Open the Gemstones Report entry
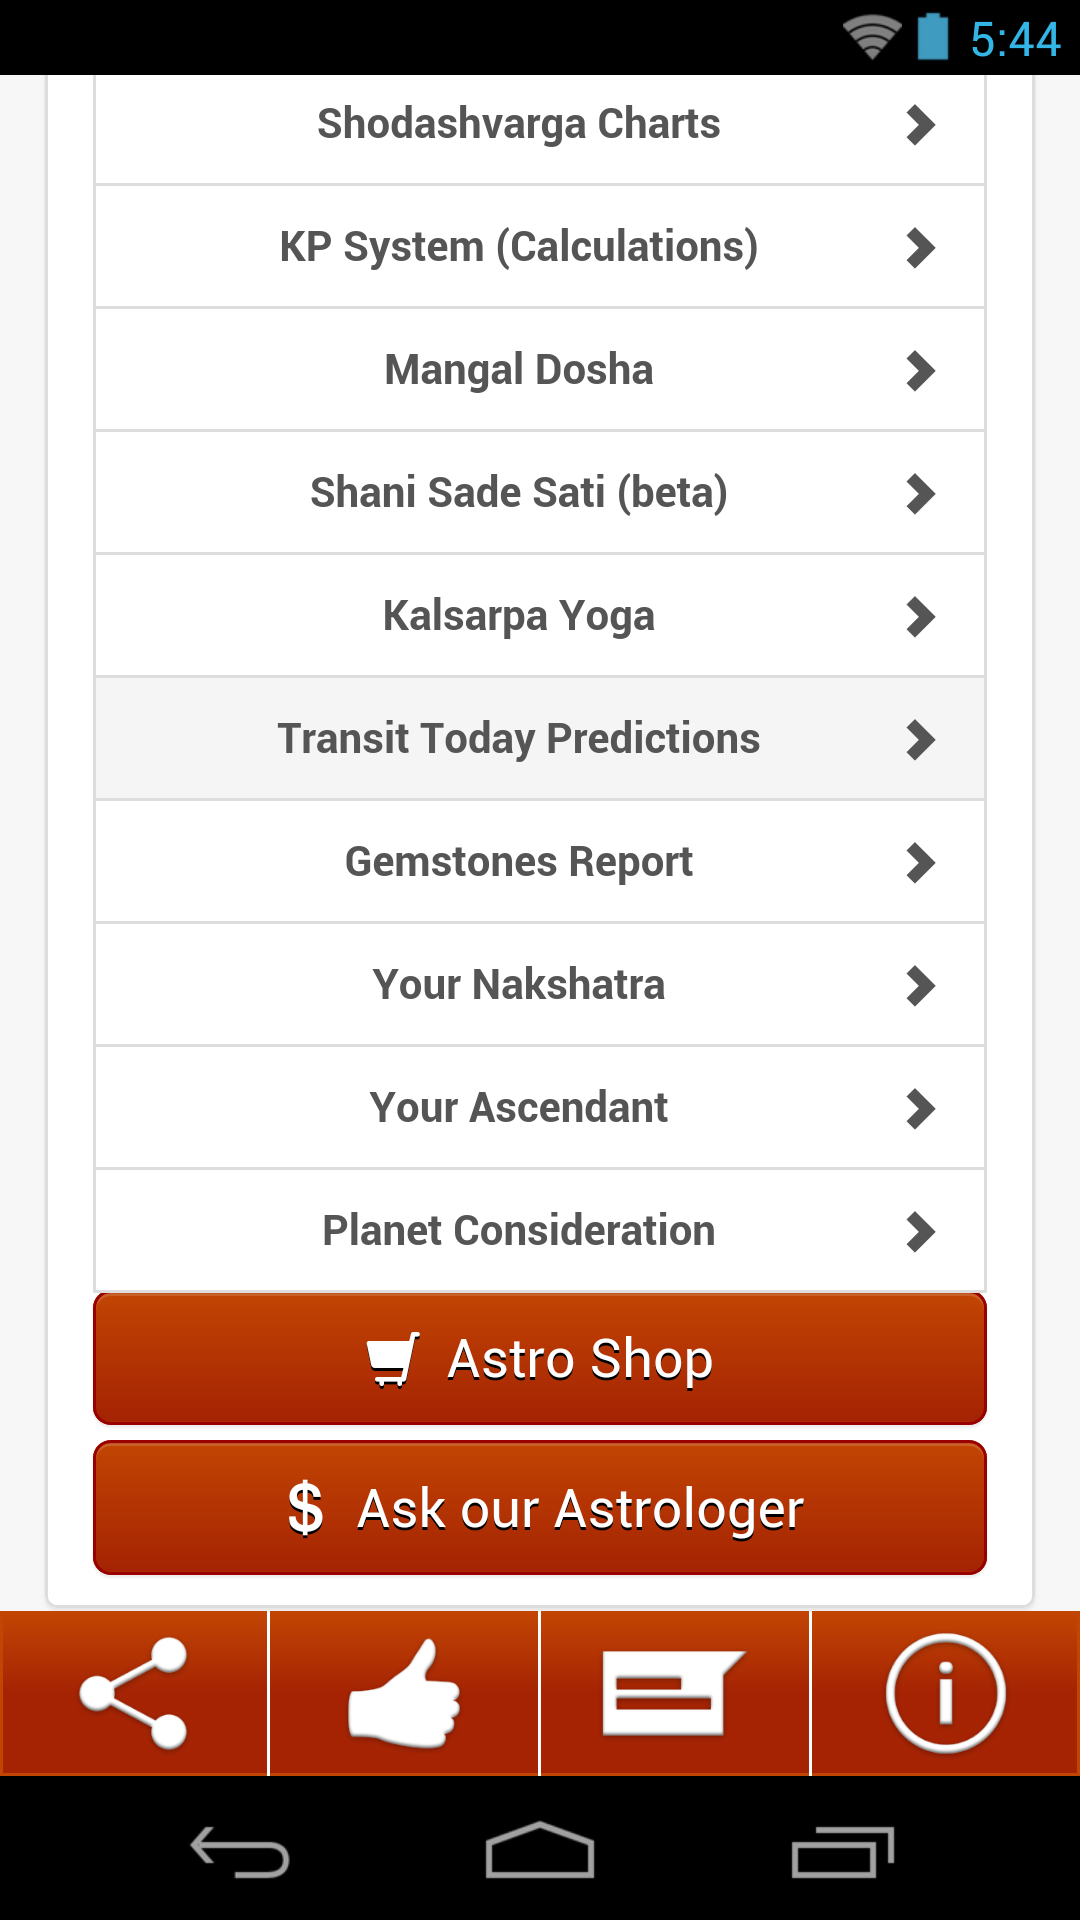Viewport: 1080px width, 1920px height. tap(540, 862)
